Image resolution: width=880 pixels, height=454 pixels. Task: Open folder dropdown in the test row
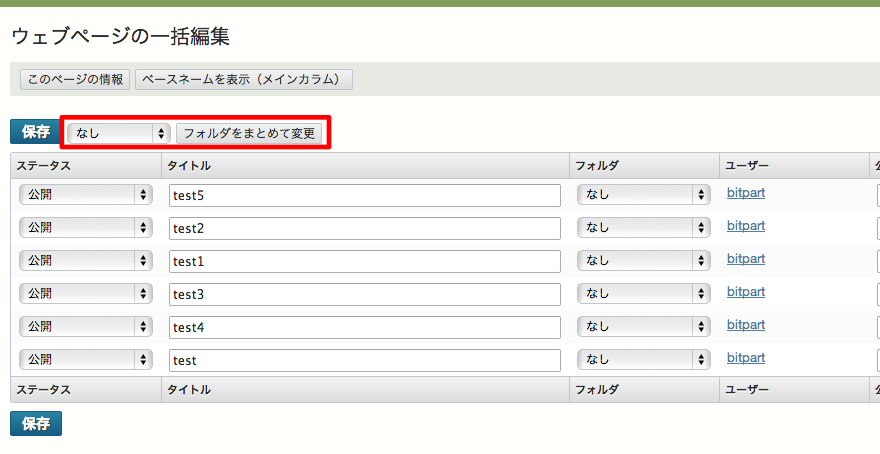click(x=644, y=360)
